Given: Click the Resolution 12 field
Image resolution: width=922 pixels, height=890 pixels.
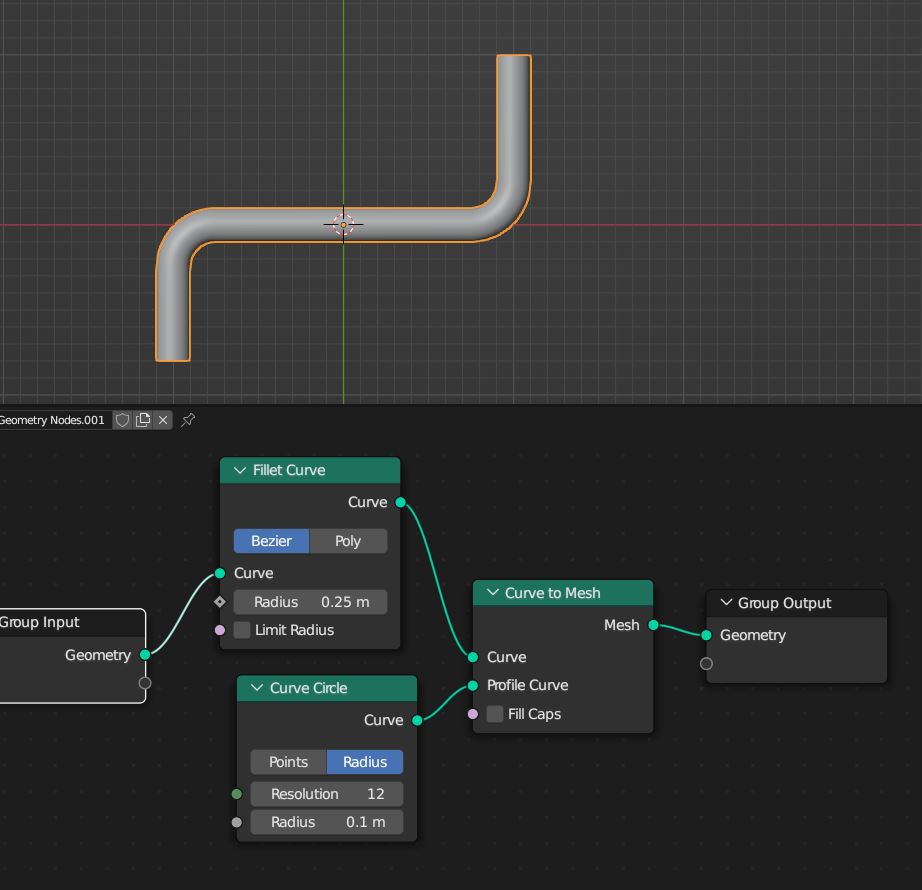Looking at the screenshot, I should (x=327, y=794).
